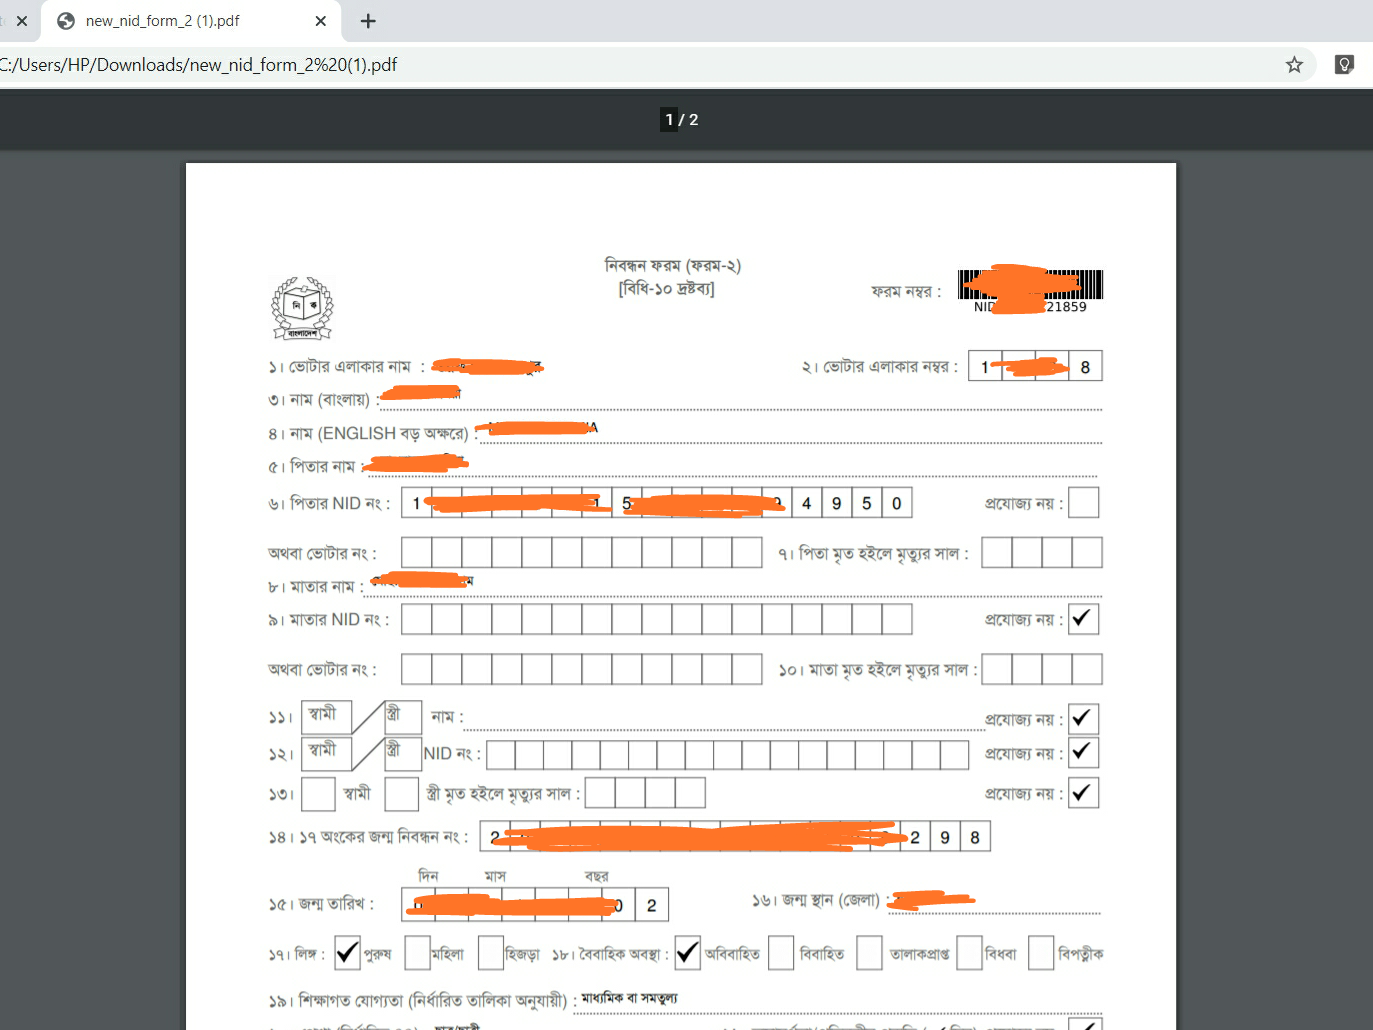Toggle প্রযোজ্য নয় checkbox for মাতার NID নং
This screenshot has width=1373, height=1030.
[x=1084, y=619]
